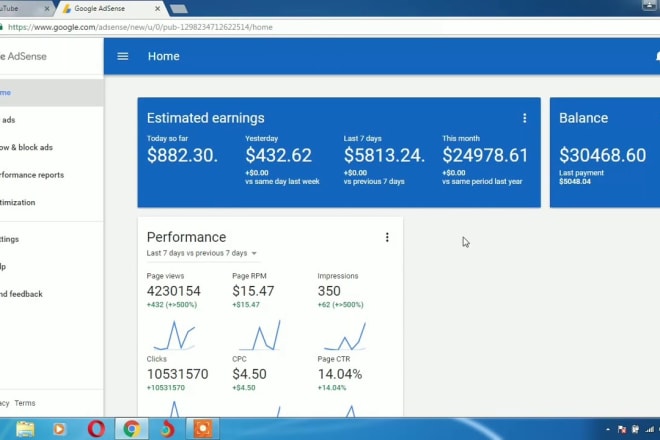Click Page RPM value $15.47
Viewport: 660px width, 440px height.
click(253, 291)
